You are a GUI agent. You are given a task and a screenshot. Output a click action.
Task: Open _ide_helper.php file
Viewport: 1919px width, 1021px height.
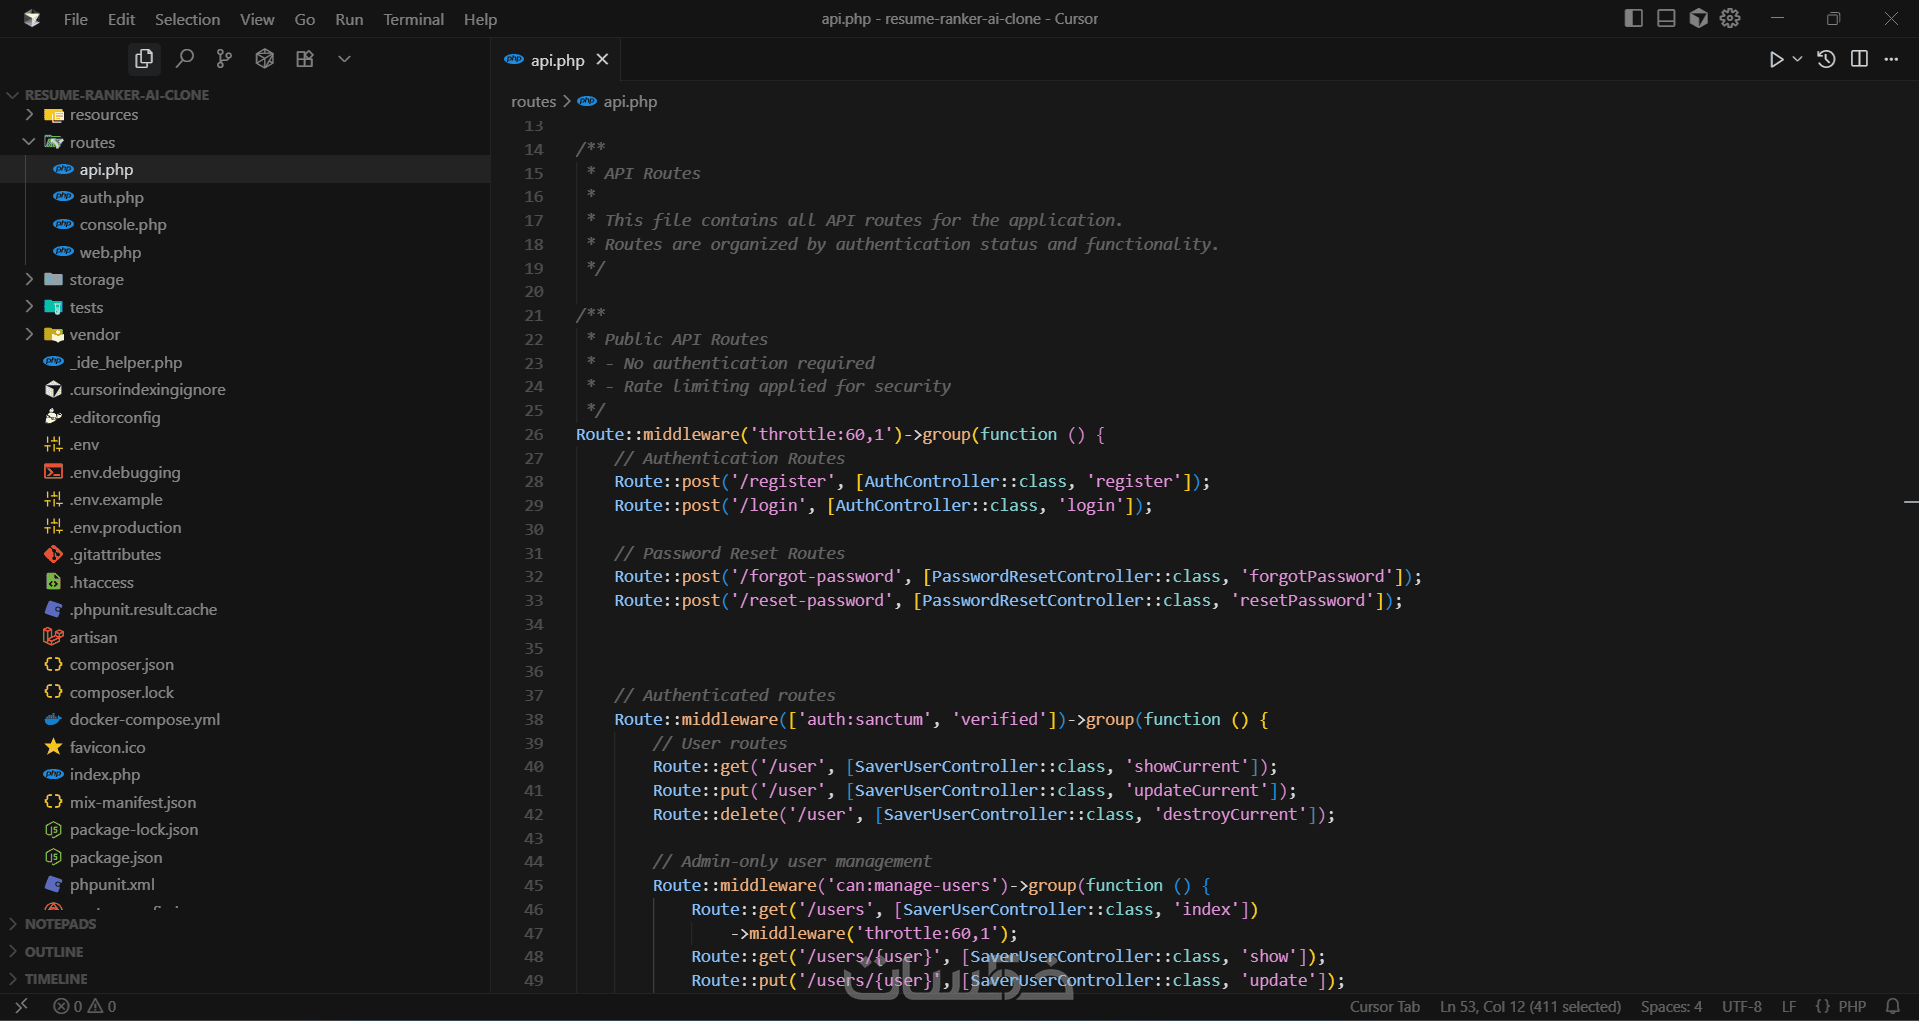click(x=126, y=363)
